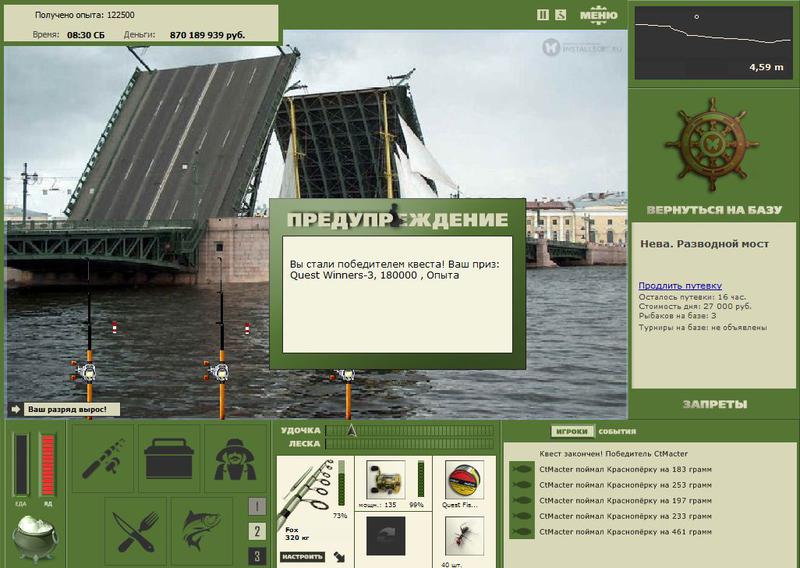The height and width of the screenshot is (568, 800).
Task: Click the time value 08:30 СБ
Action: 86,35
